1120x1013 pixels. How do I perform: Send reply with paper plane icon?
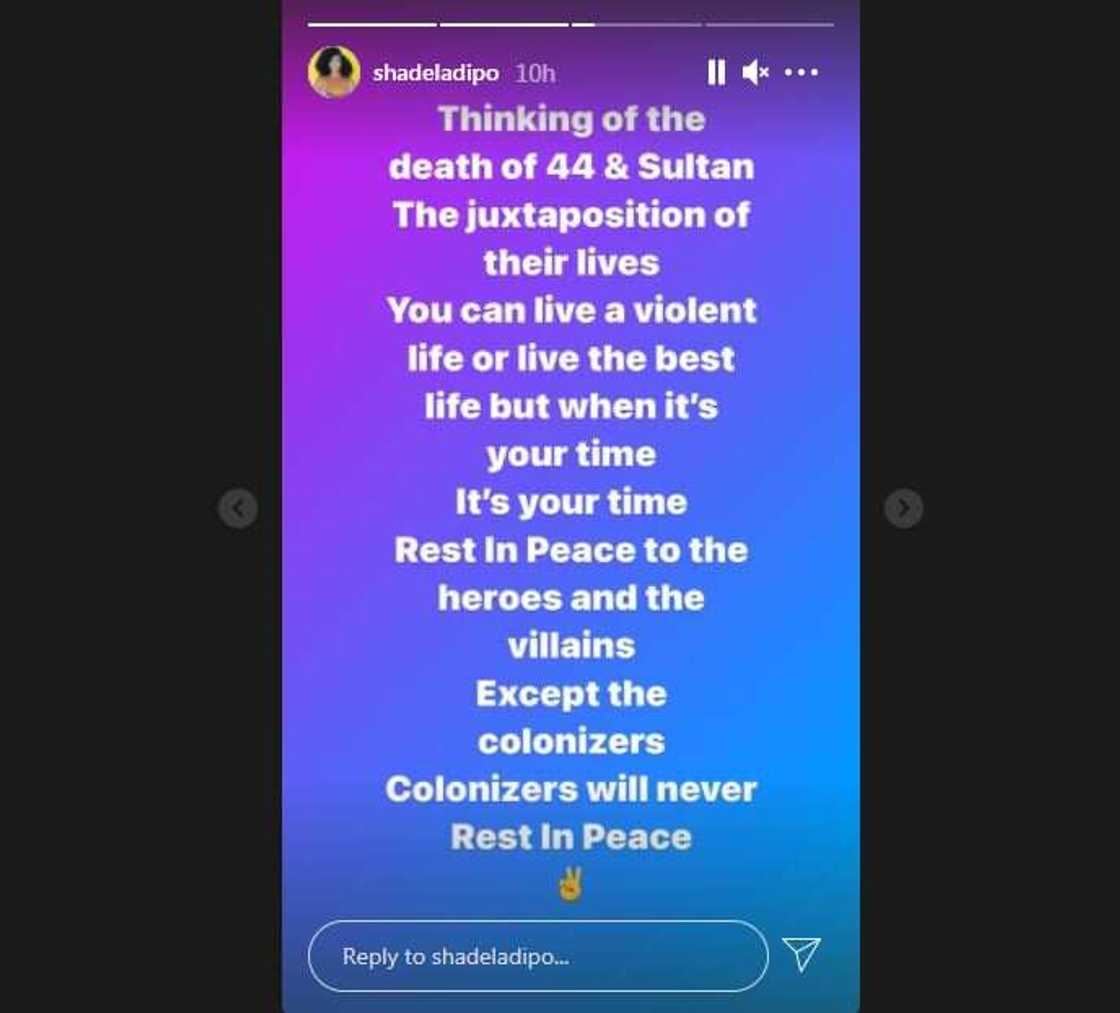click(801, 954)
